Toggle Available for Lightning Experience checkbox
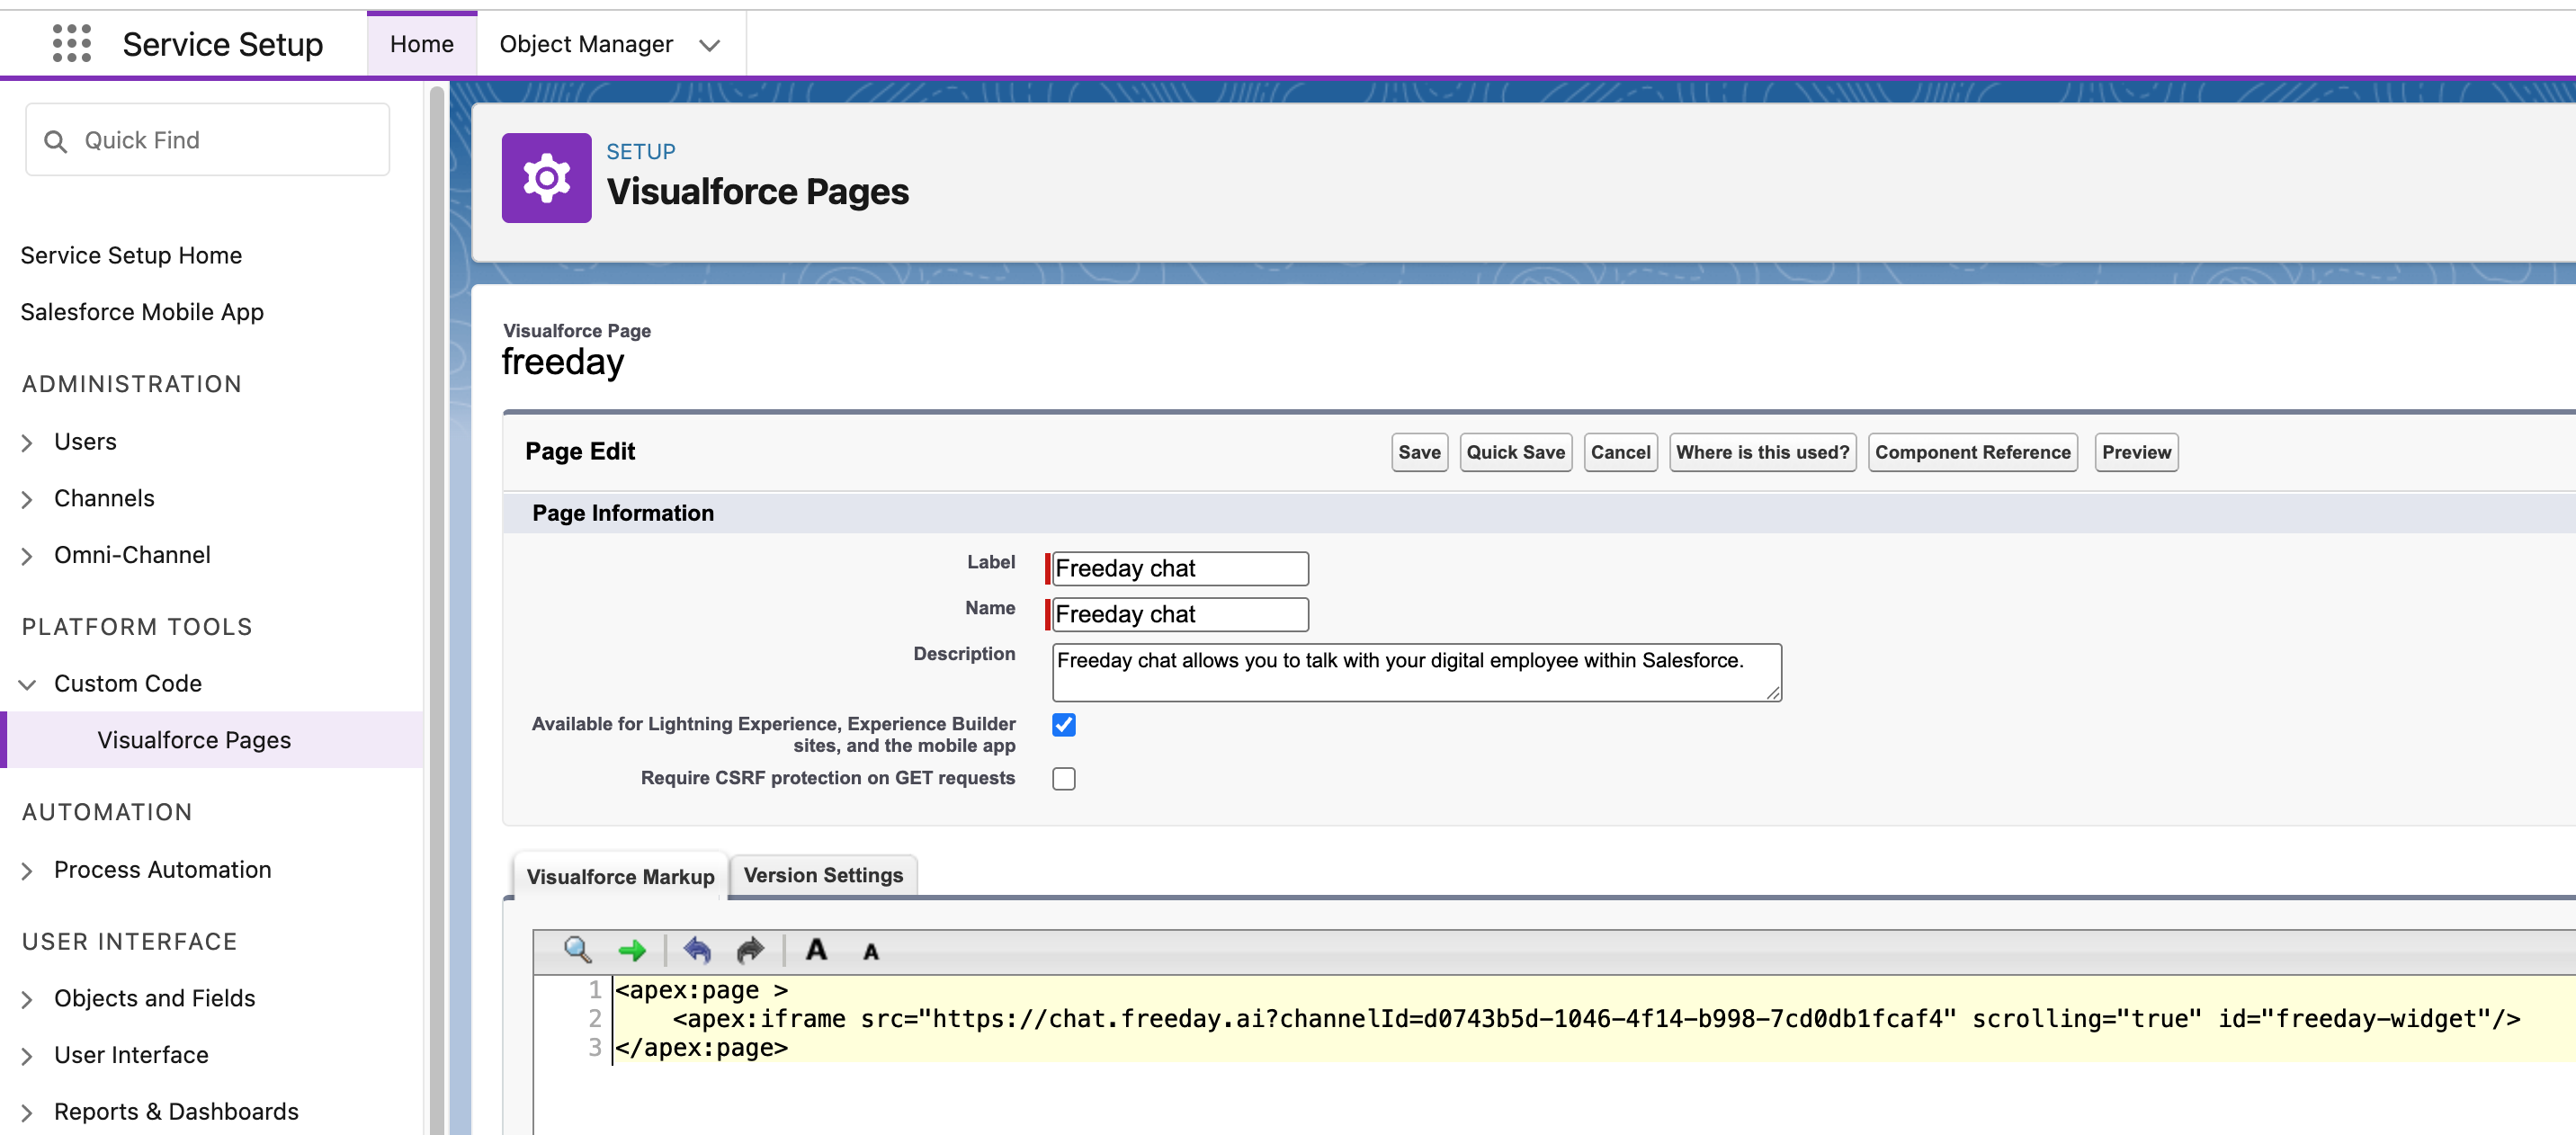The image size is (2576, 1135). click(1063, 725)
